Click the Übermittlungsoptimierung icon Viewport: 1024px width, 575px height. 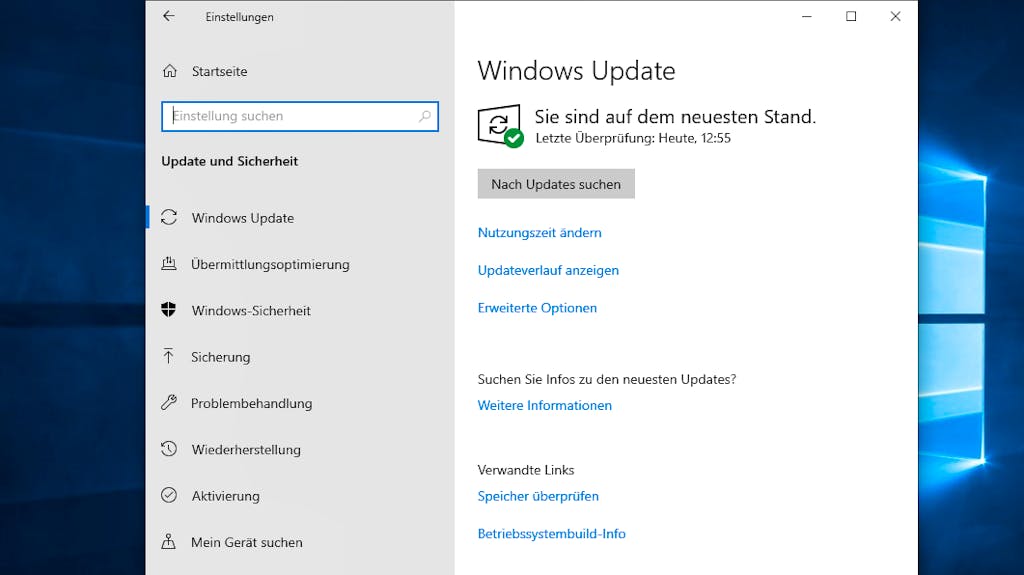click(x=169, y=264)
